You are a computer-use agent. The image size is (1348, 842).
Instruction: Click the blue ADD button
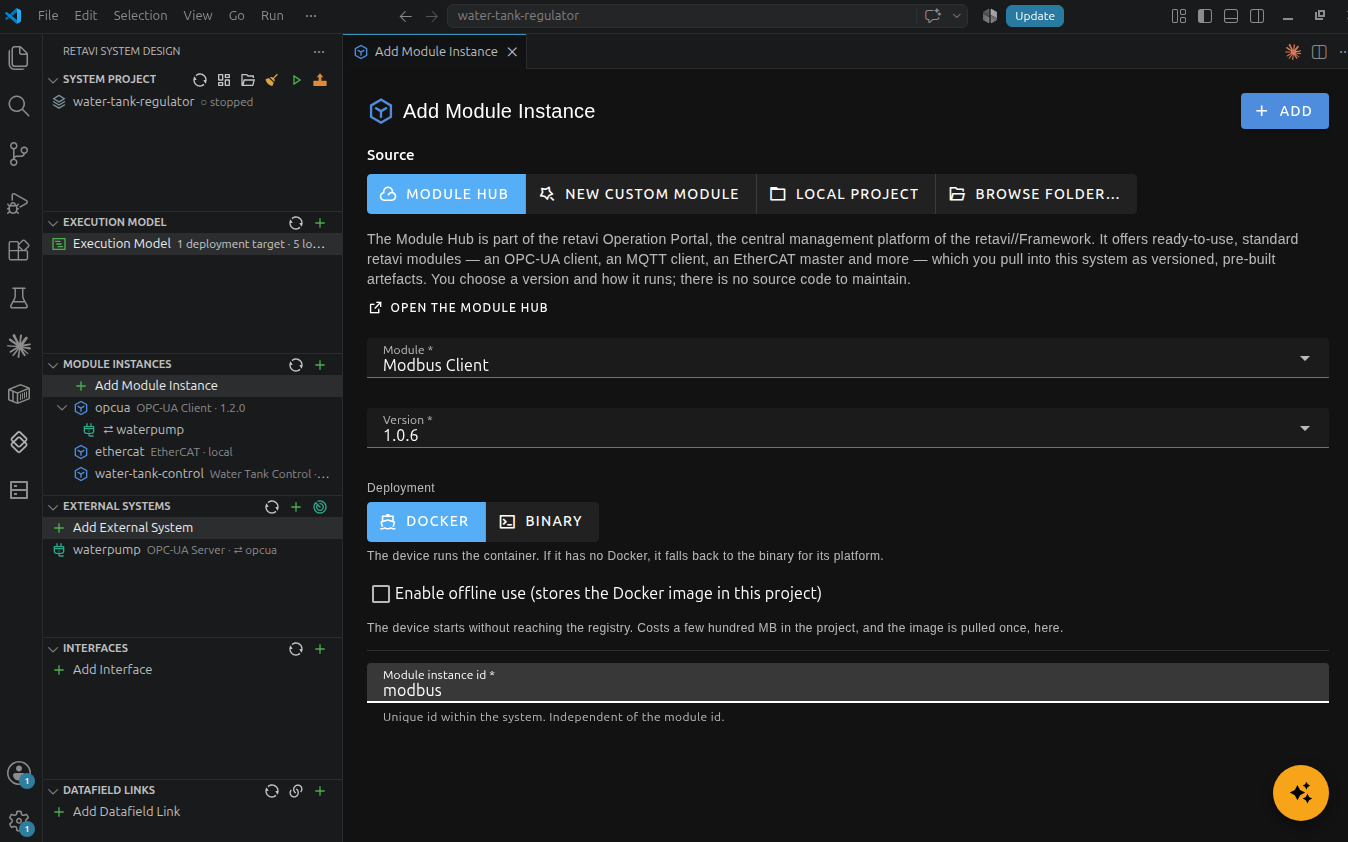coord(1285,111)
